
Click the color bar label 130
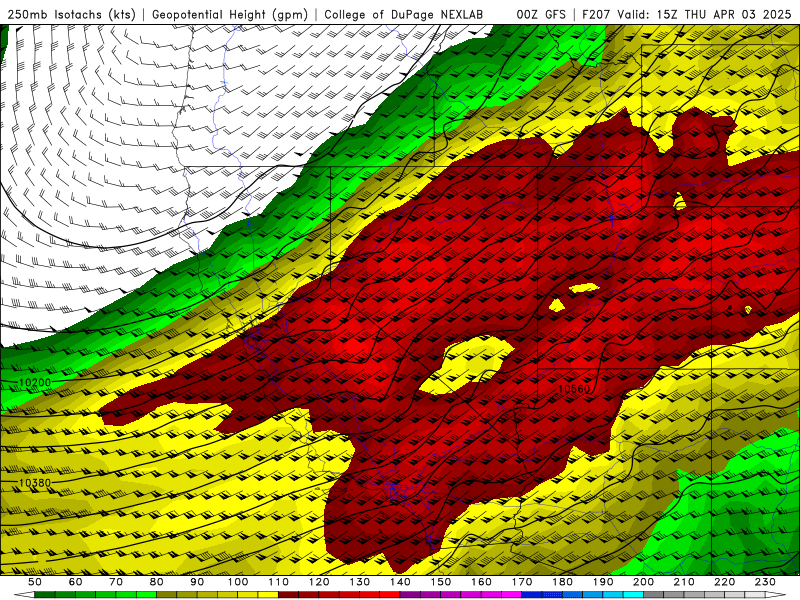359,582
